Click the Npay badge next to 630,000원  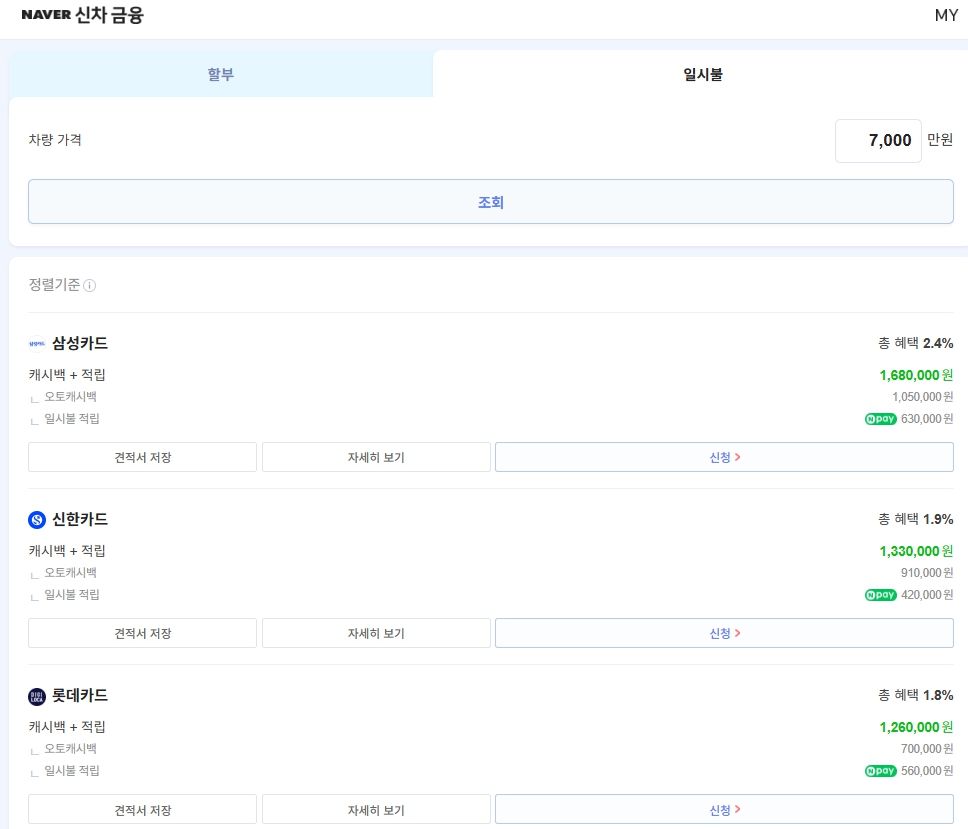click(880, 419)
